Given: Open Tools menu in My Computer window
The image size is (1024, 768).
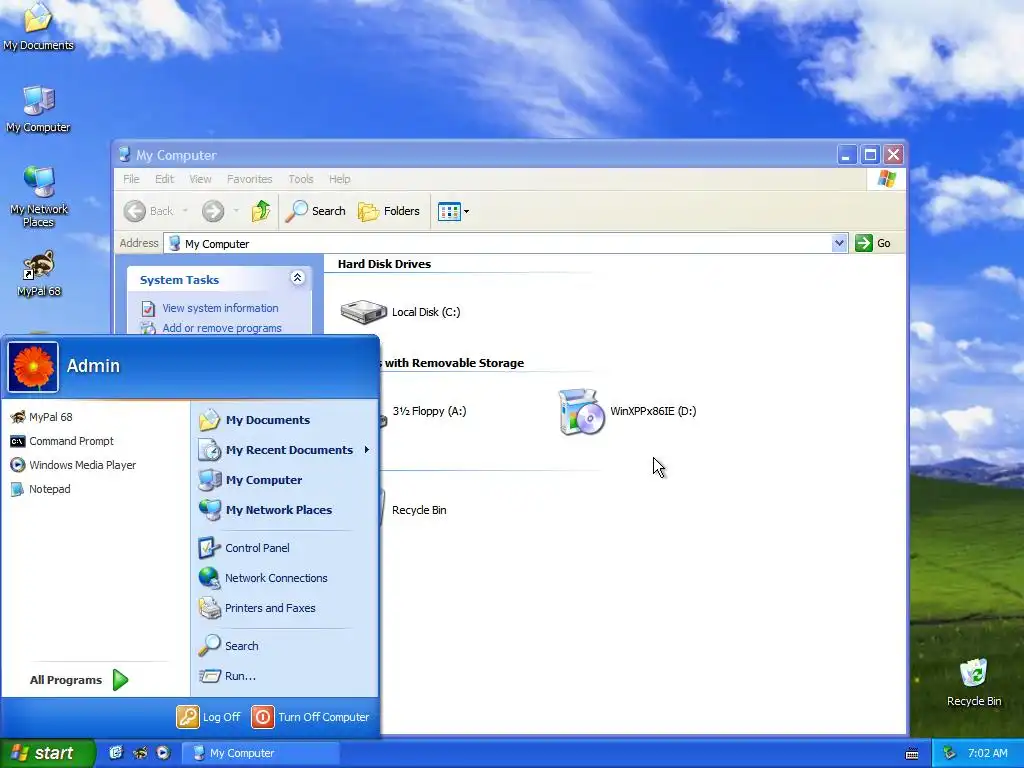Looking at the screenshot, I should coord(300,179).
